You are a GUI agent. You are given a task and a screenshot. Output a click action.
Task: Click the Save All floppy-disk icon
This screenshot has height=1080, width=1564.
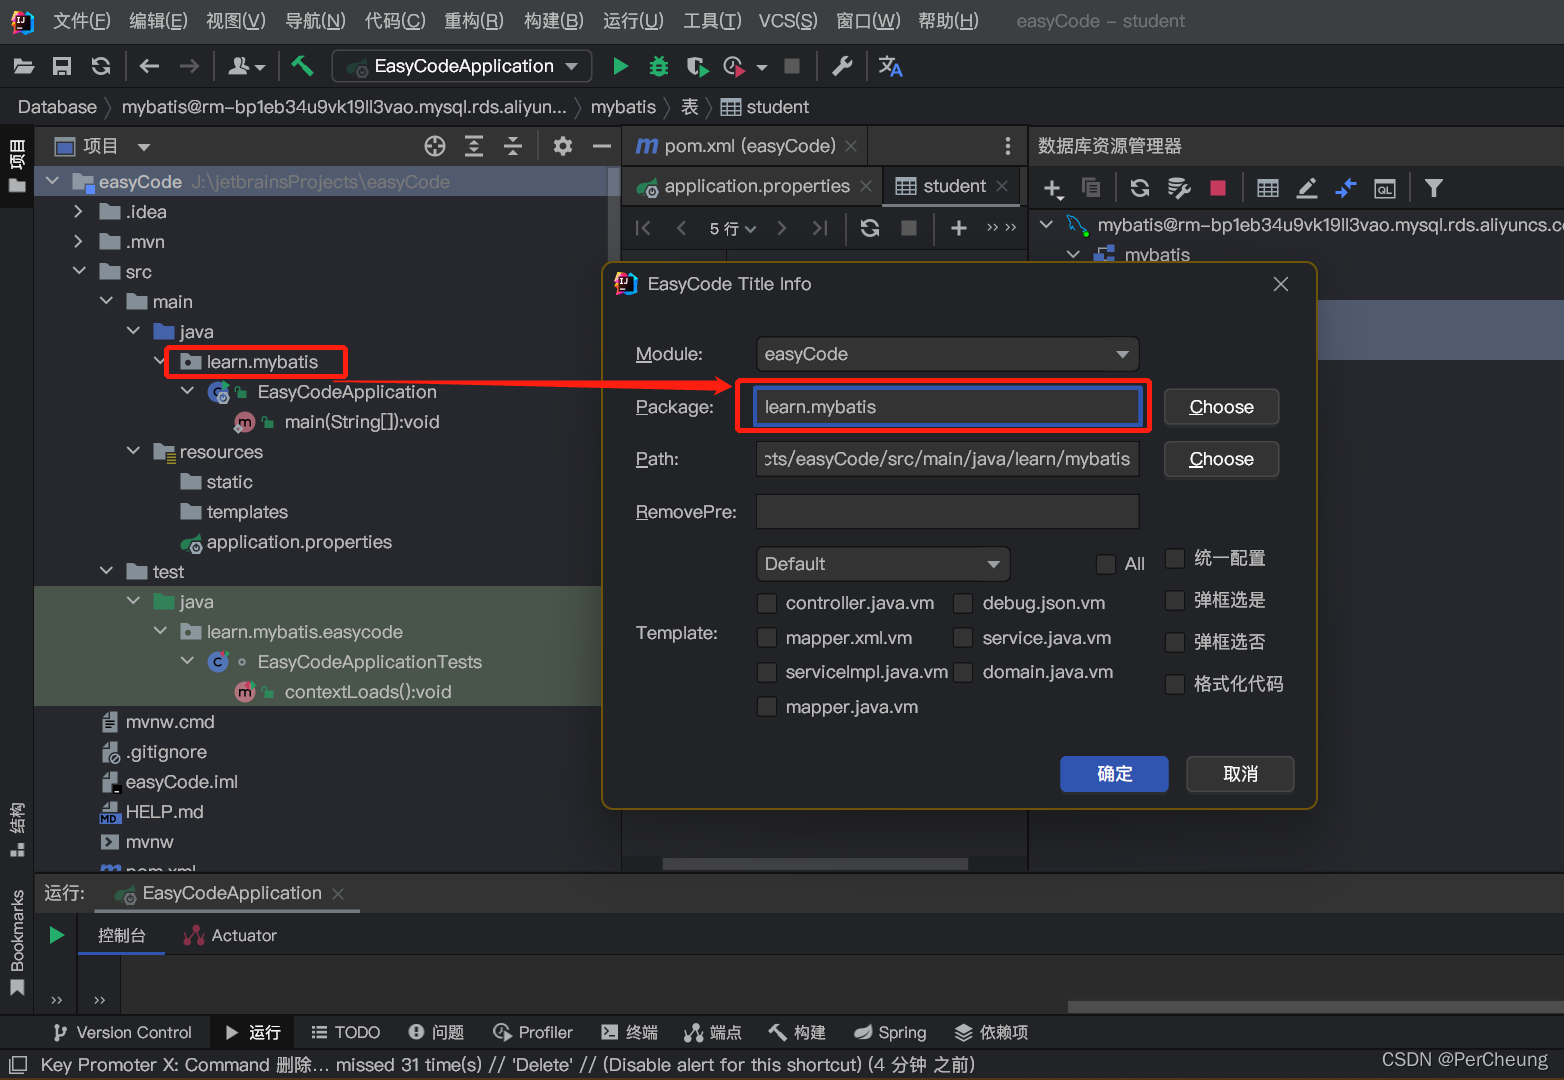pos(62,66)
